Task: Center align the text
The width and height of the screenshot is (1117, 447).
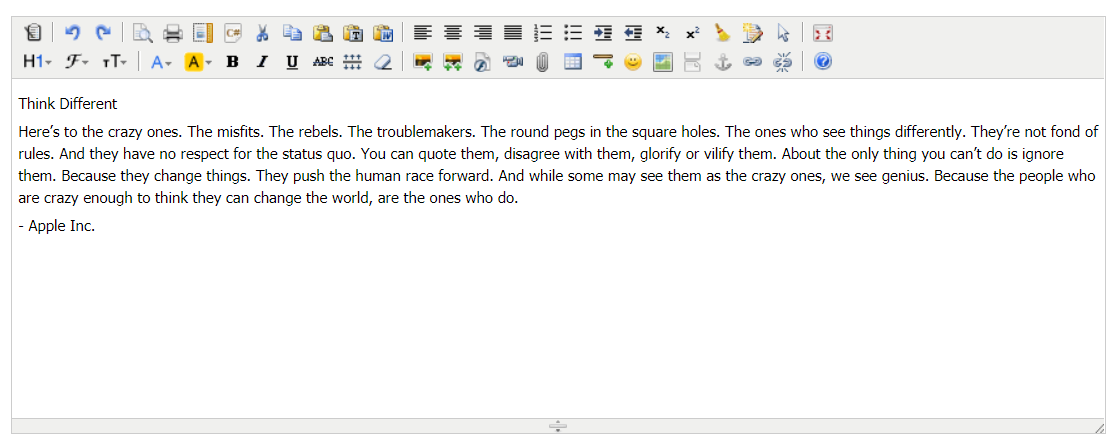Action: click(453, 33)
